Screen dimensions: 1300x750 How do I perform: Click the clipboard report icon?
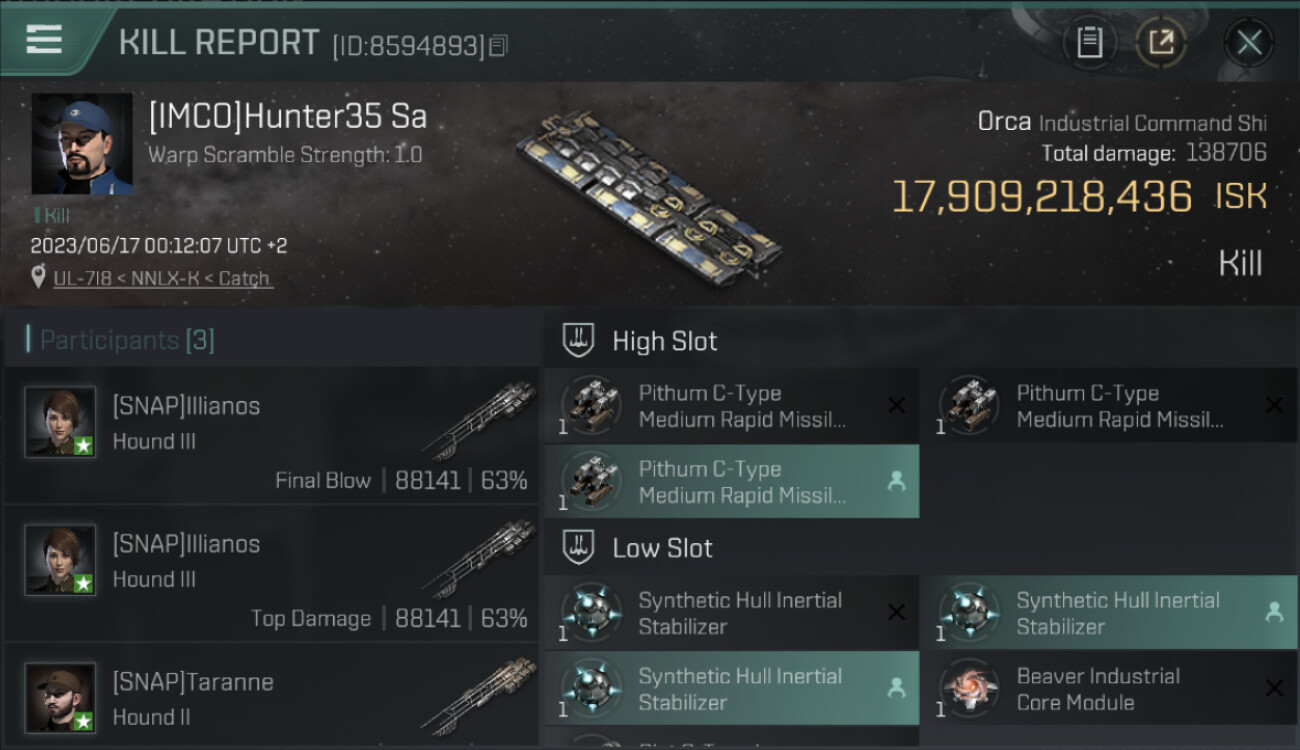click(x=1089, y=42)
